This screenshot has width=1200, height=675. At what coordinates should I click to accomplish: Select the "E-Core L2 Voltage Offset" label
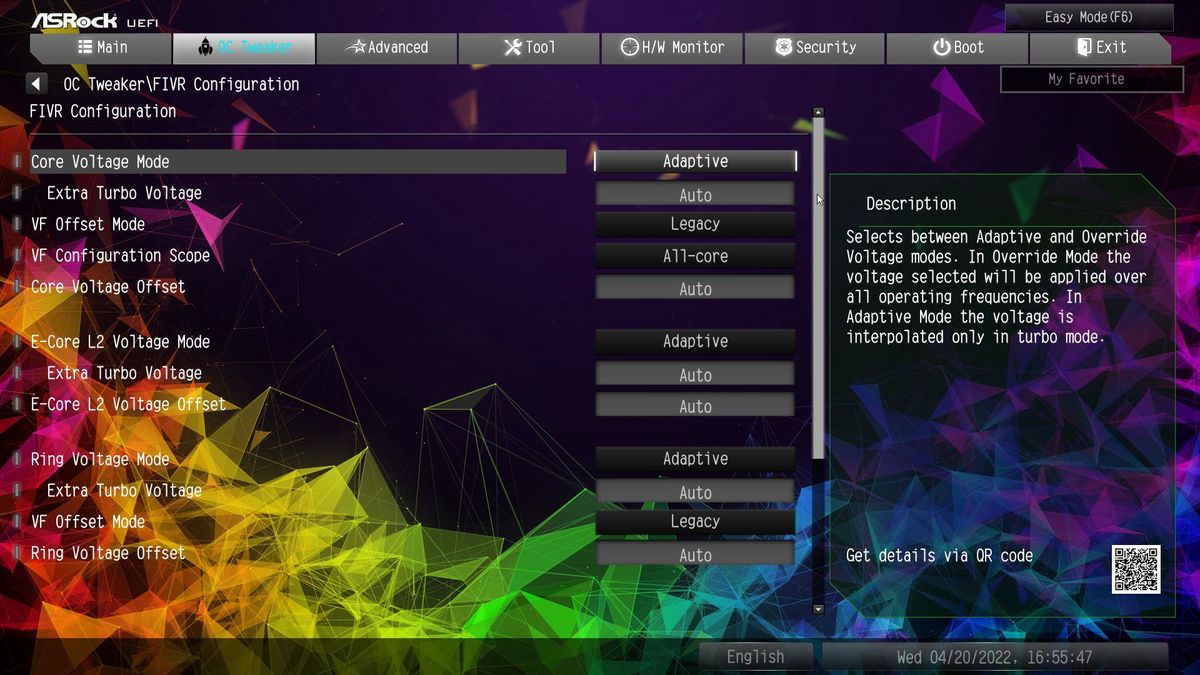coord(128,404)
